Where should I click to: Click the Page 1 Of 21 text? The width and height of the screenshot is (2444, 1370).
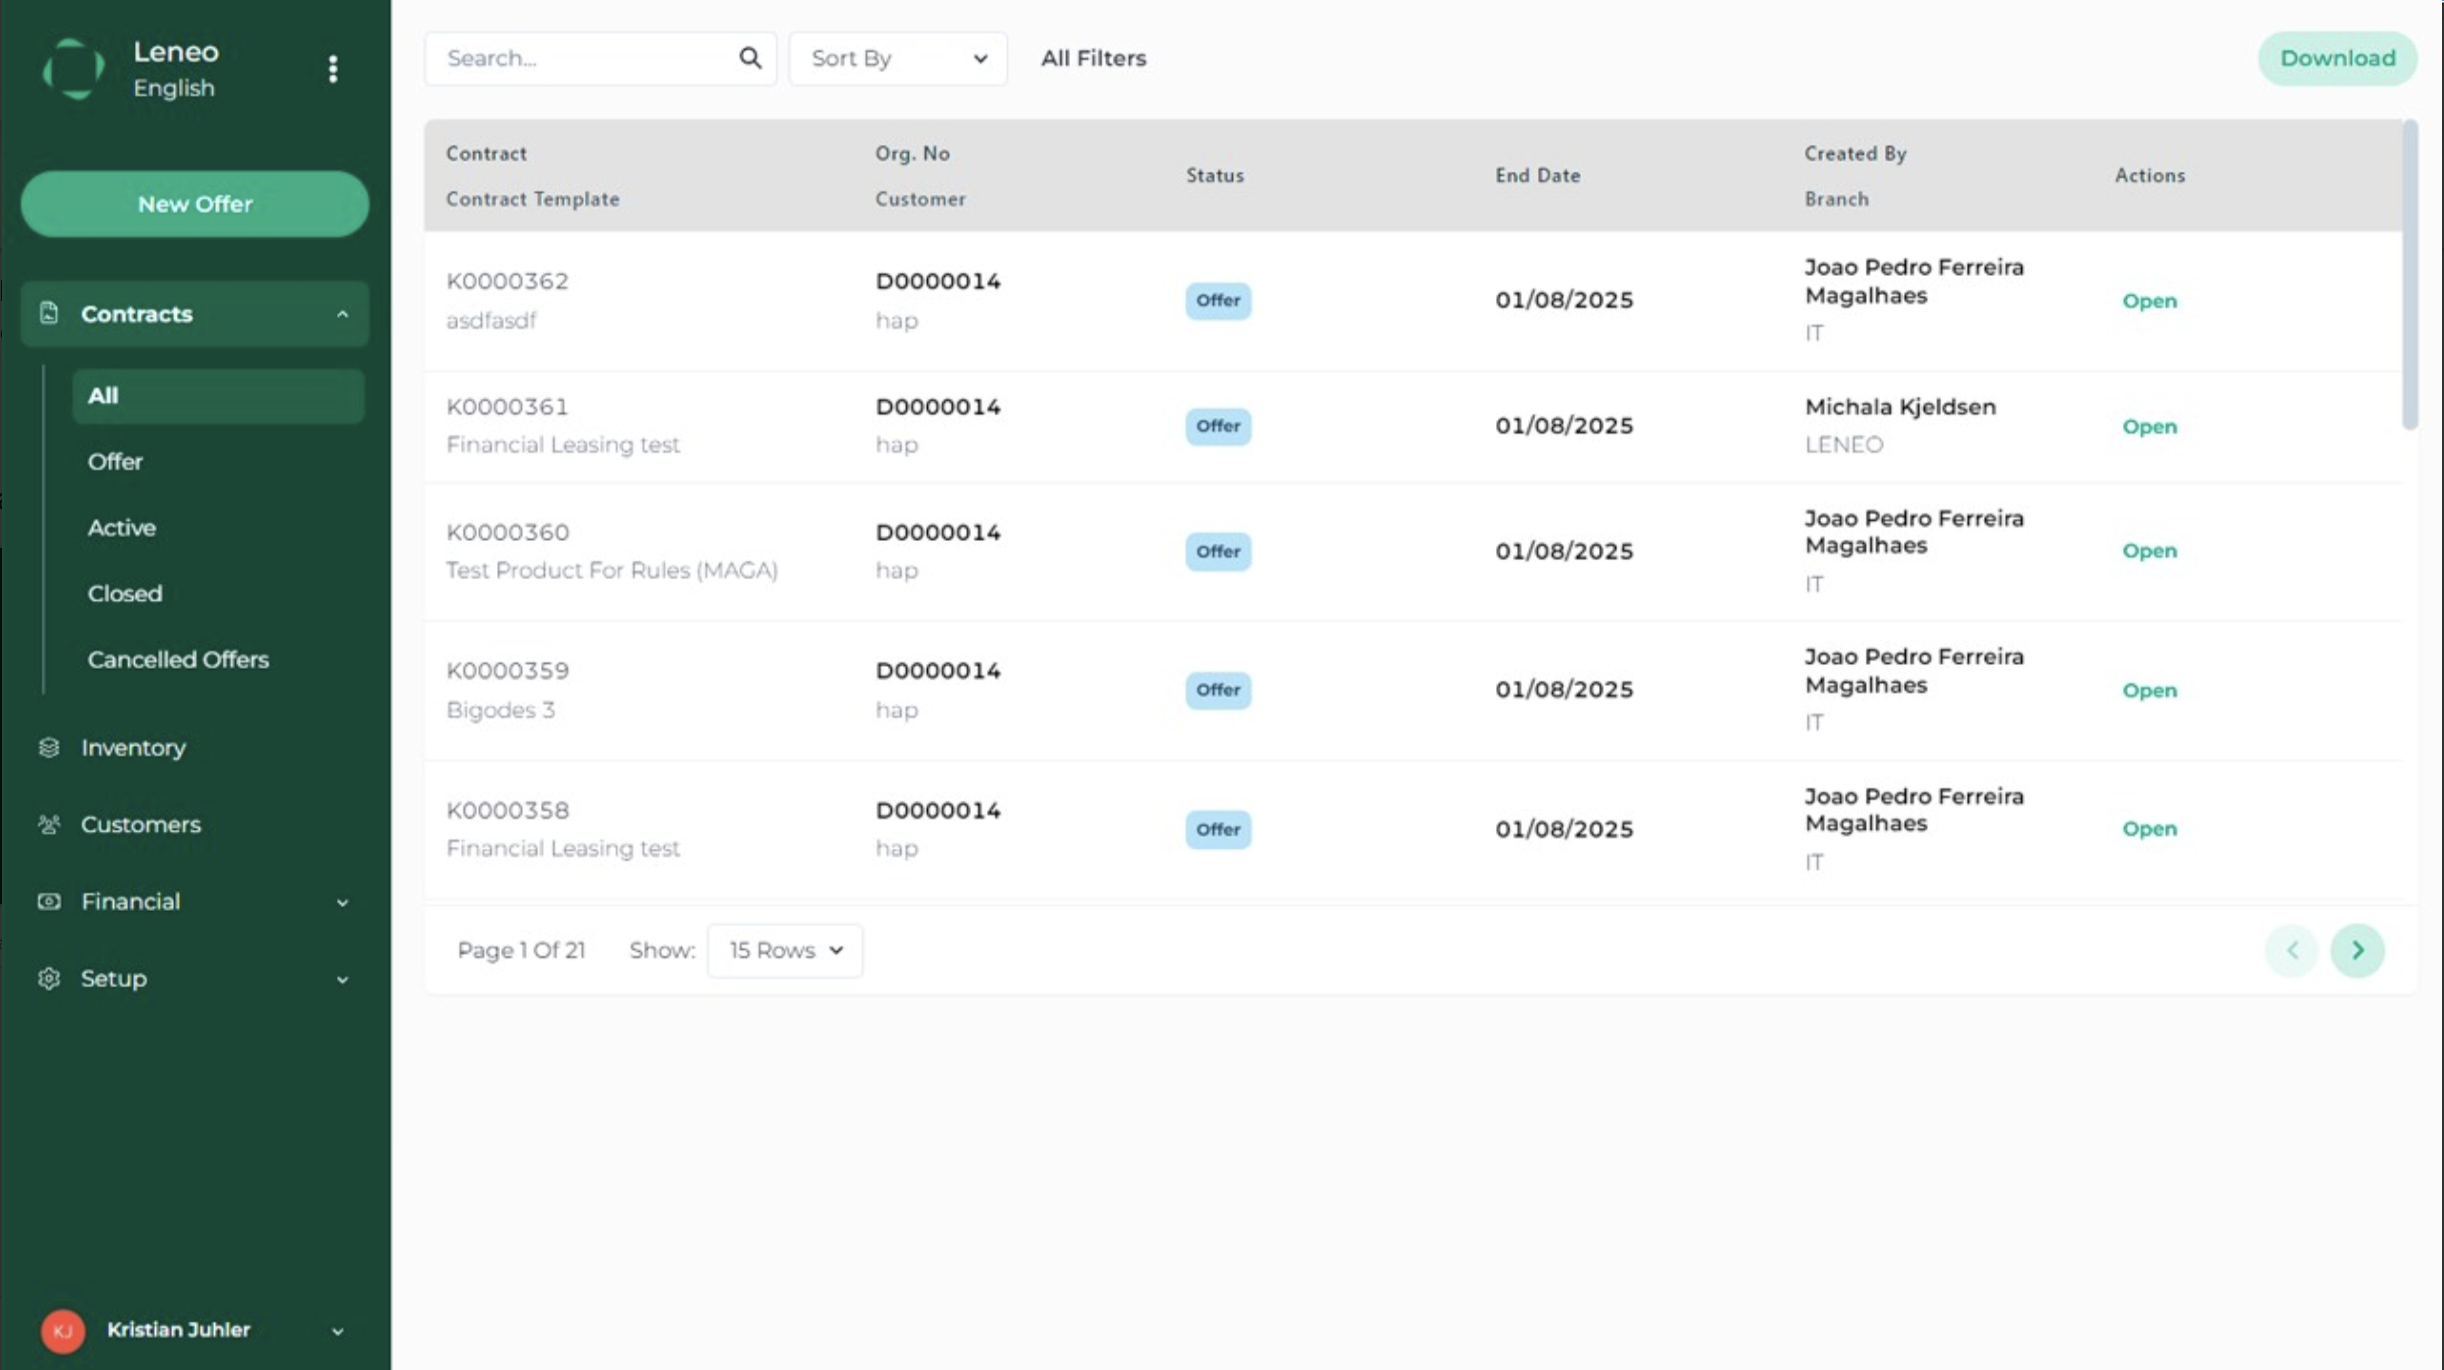[521, 951]
